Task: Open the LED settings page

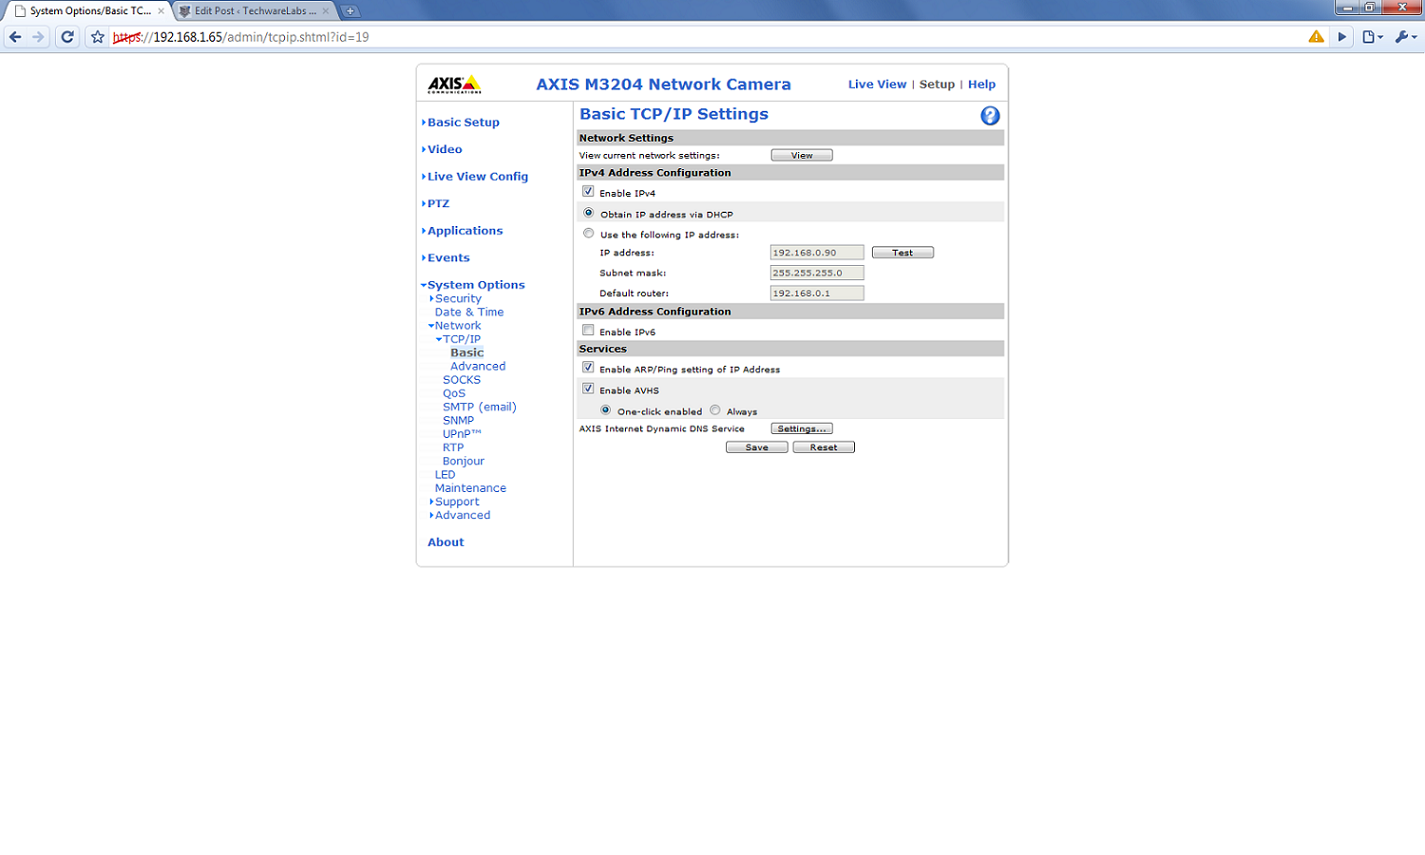Action: point(445,474)
